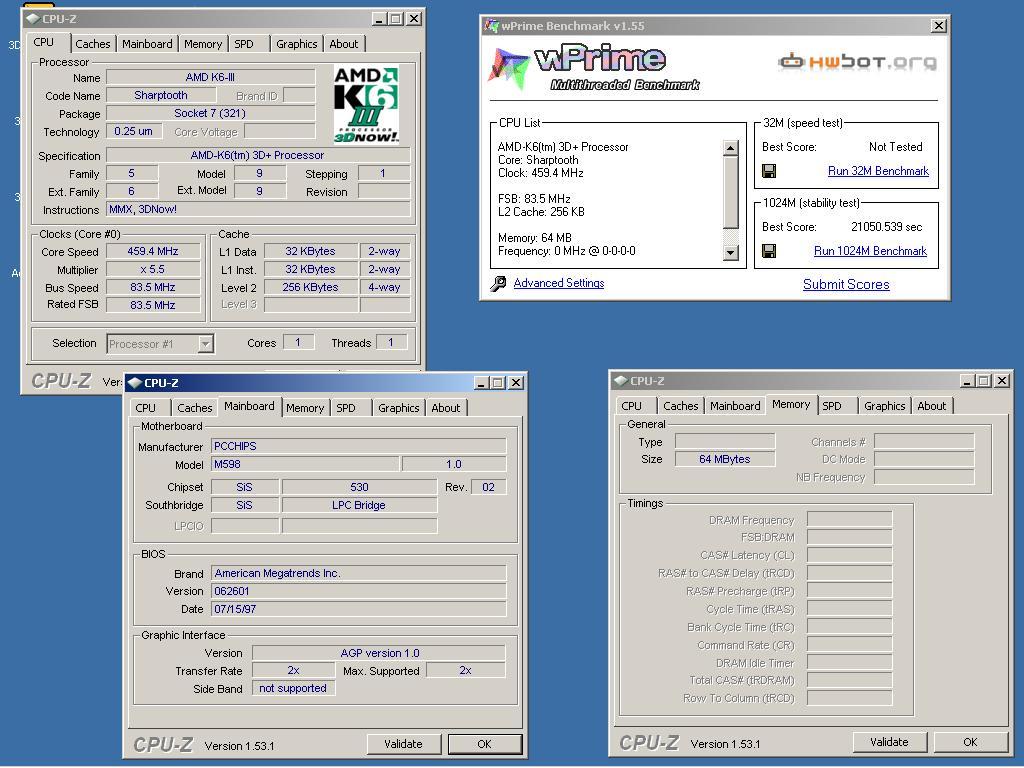Viewport: 1024px width, 768px height.
Task: Switch to Memory tab in Mainboard CPU-Z window
Action: (305, 408)
